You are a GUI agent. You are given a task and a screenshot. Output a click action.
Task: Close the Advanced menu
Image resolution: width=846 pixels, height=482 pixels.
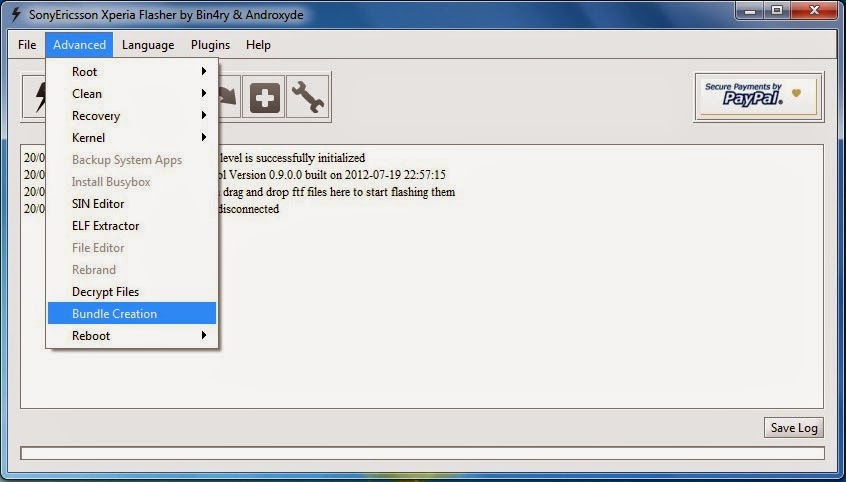(79, 45)
